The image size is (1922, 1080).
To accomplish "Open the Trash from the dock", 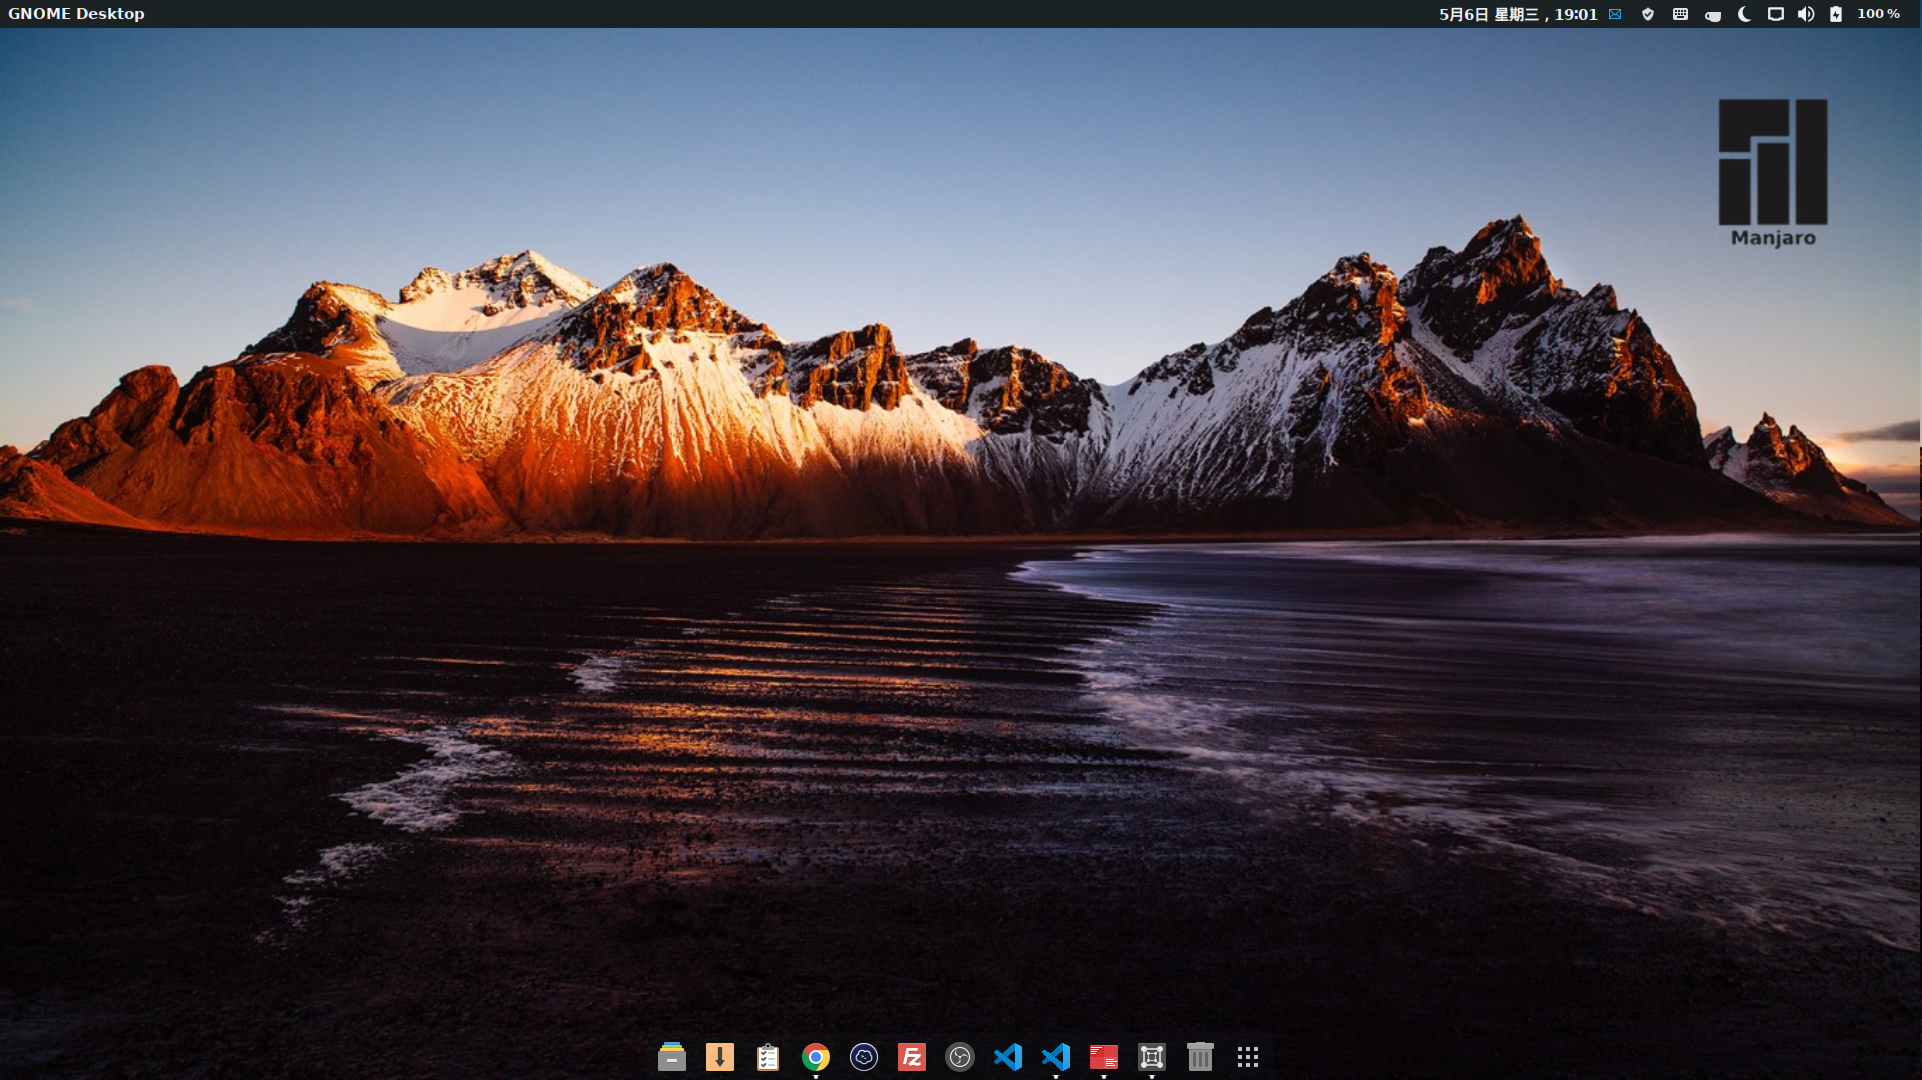I will click(x=1200, y=1057).
